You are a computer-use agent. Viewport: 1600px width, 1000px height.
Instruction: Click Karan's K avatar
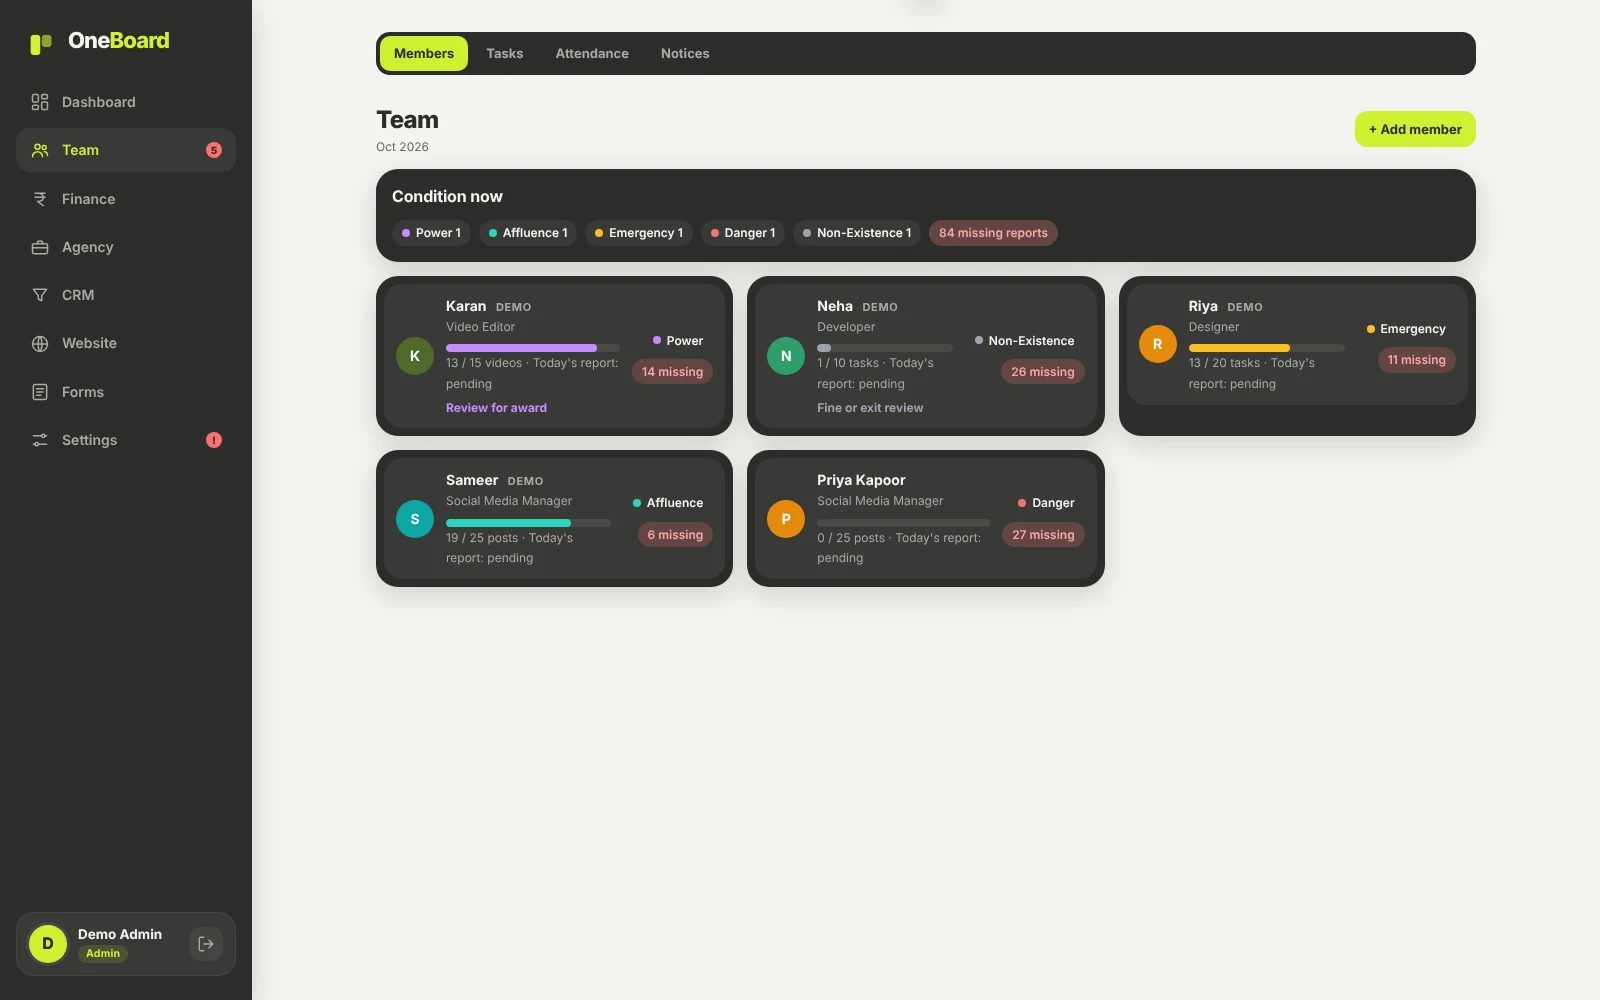click(x=415, y=356)
